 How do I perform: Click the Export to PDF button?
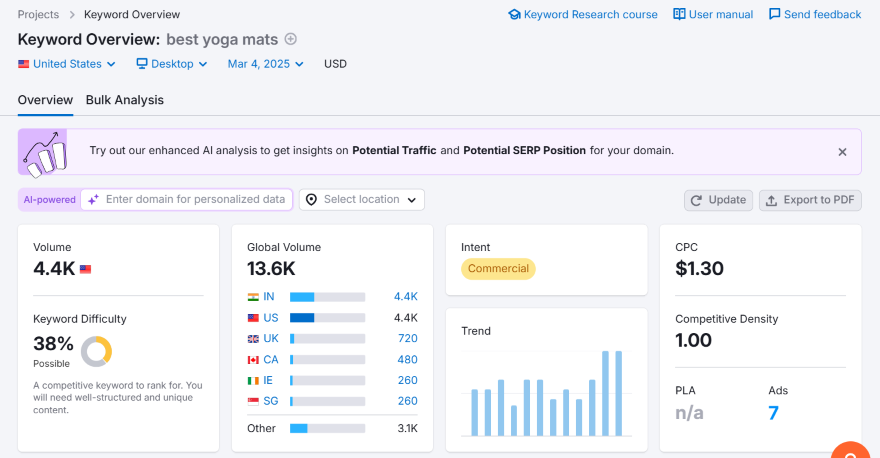point(810,200)
